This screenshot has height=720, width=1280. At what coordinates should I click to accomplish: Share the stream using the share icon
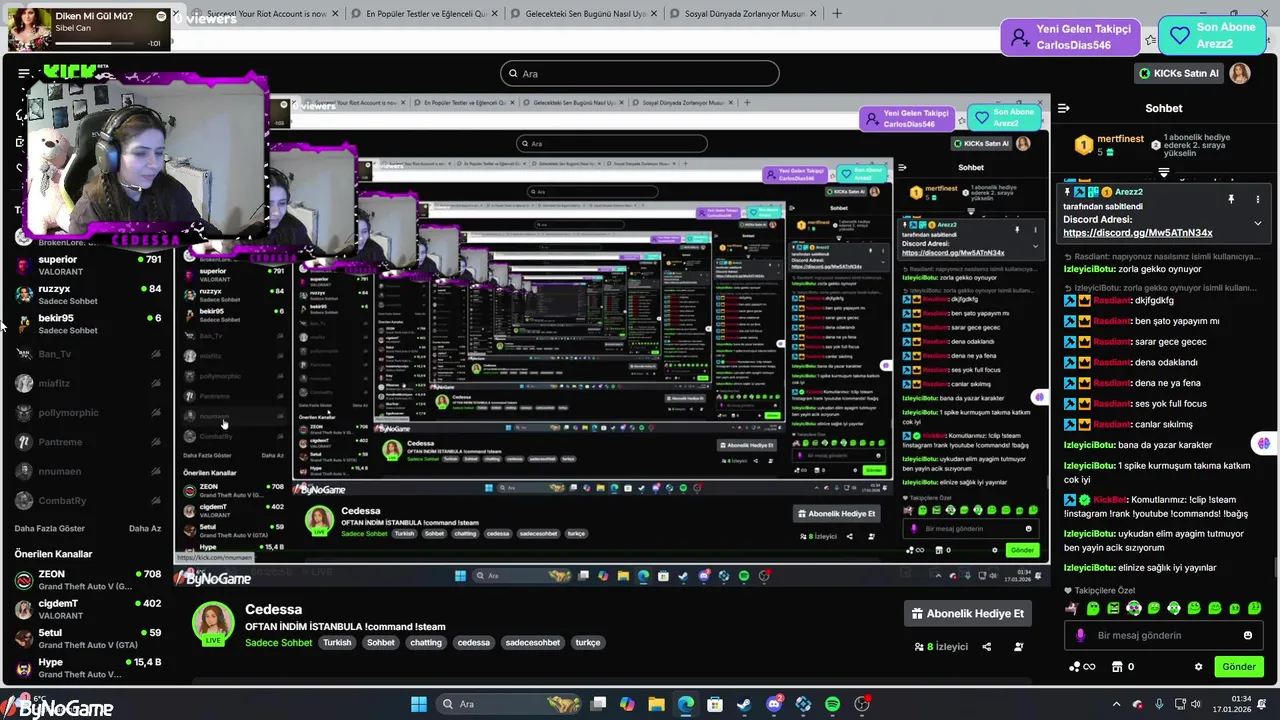click(x=987, y=647)
